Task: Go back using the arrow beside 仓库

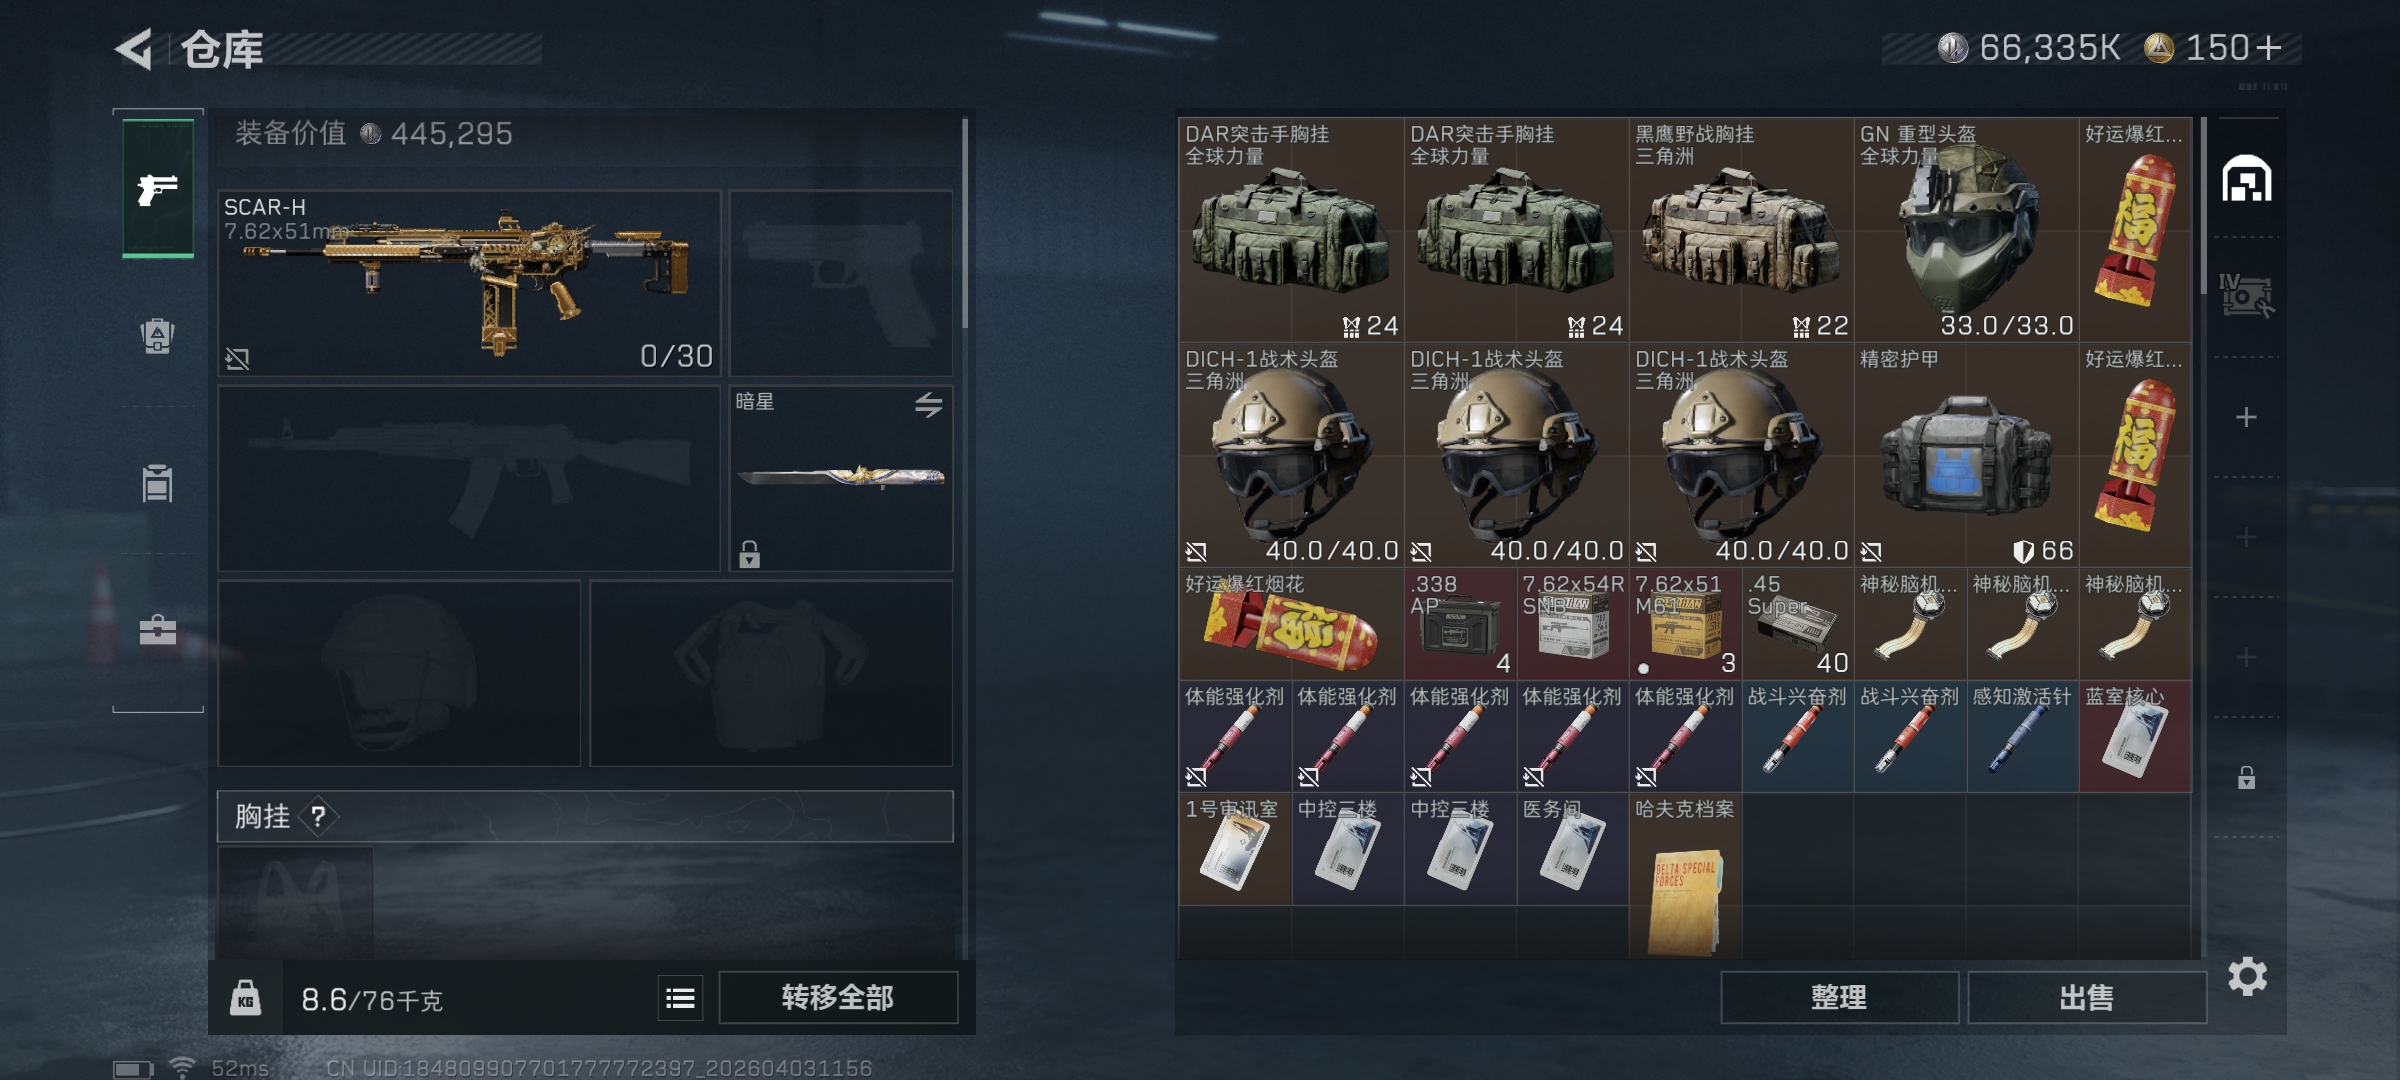Action: point(134,48)
